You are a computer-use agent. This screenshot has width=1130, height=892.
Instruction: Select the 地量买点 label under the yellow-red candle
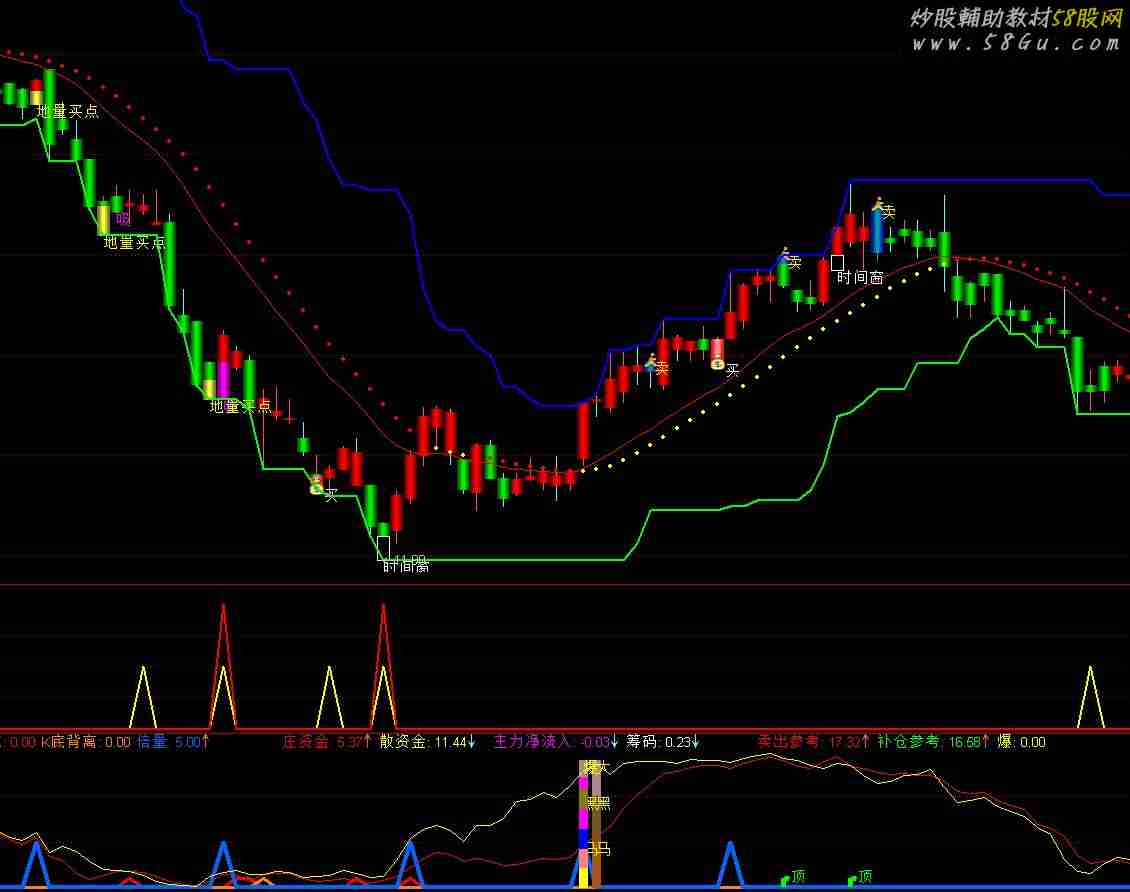click(68, 111)
